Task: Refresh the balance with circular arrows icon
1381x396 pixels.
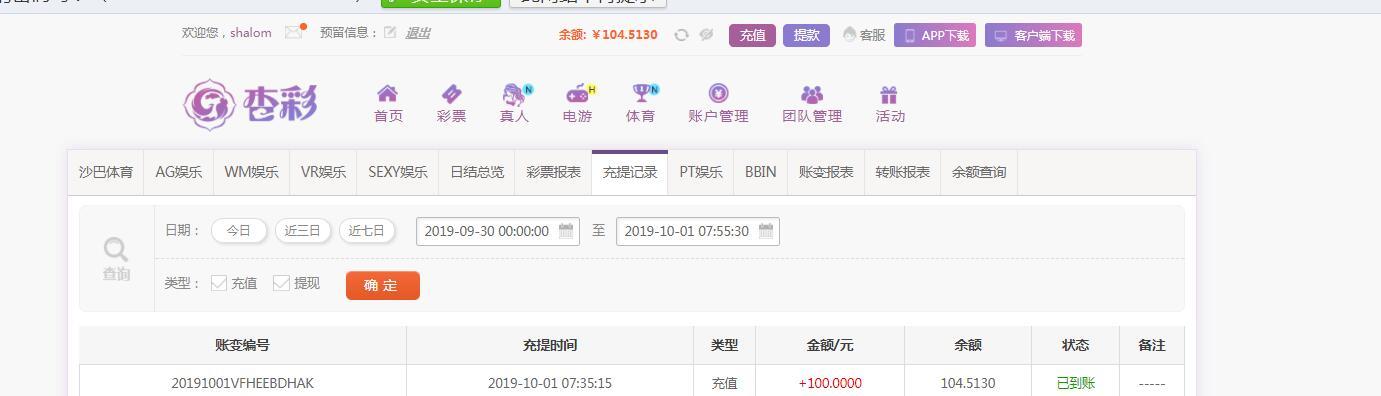Action: pyautogui.click(x=681, y=35)
